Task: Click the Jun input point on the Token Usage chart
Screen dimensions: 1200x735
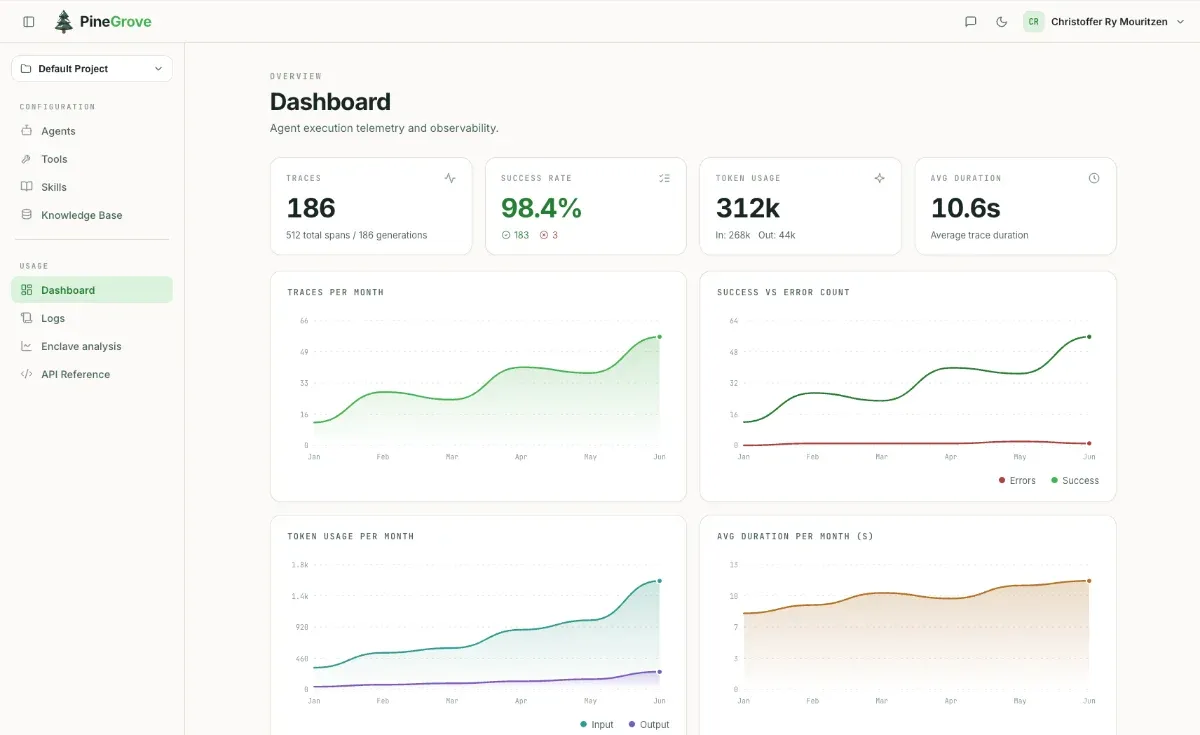Action: pos(659,581)
